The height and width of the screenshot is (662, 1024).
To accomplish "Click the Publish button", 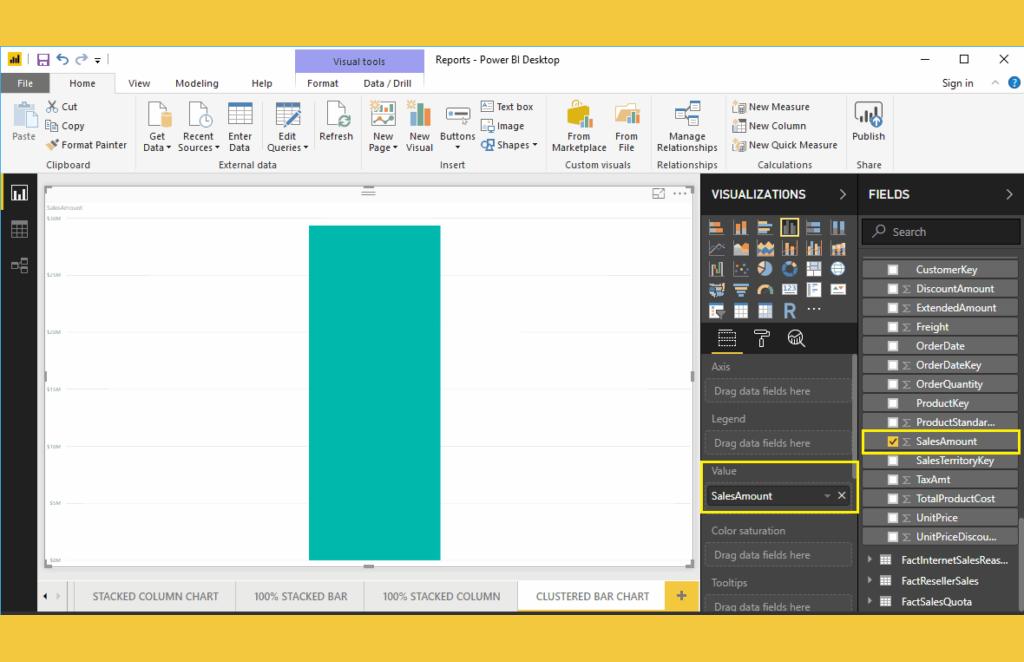I will (868, 122).
